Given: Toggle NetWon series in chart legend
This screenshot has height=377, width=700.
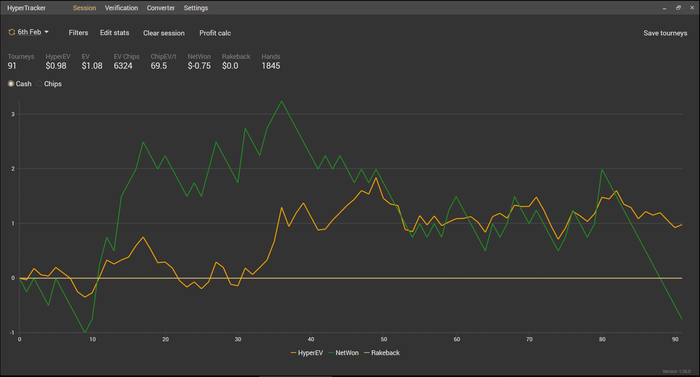Looking at the screenshot, I should [343, 353].
